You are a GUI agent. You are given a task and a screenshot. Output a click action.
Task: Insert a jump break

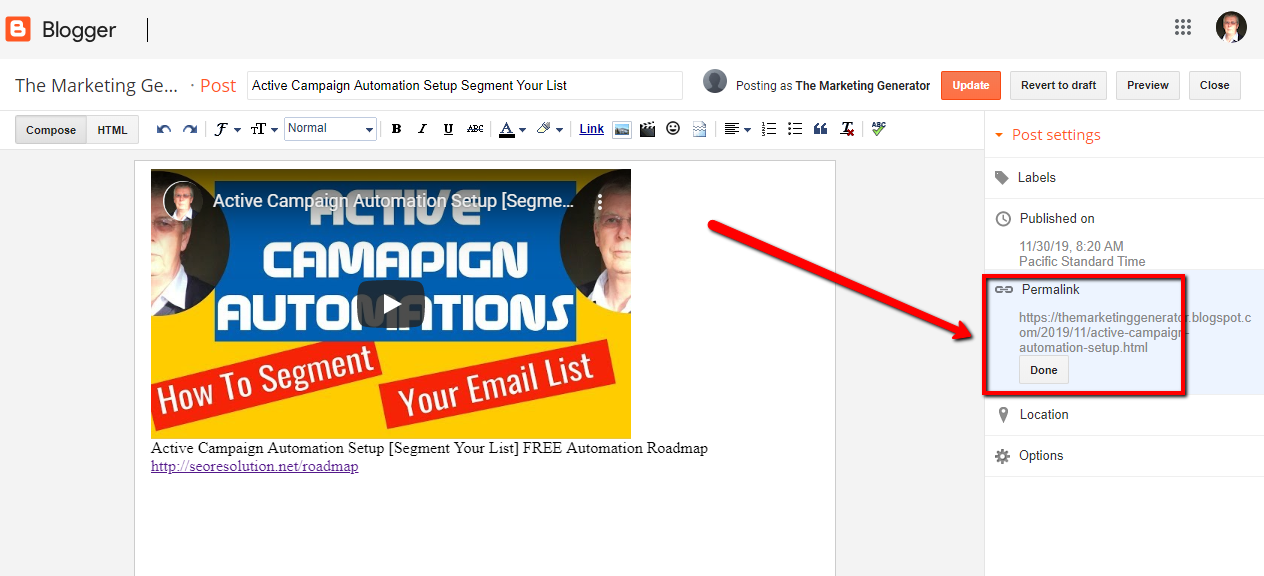699,129
